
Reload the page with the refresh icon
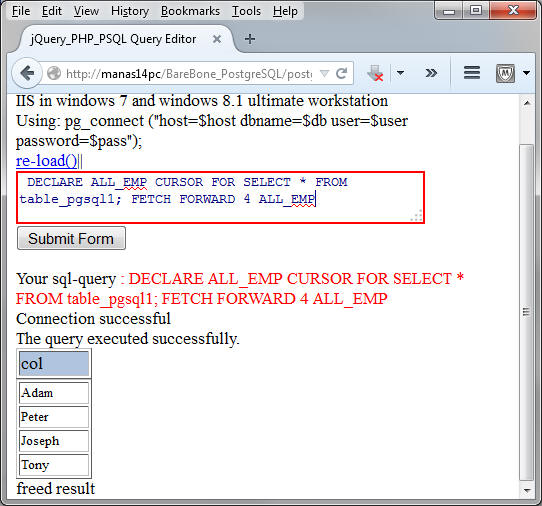(342, 73)
